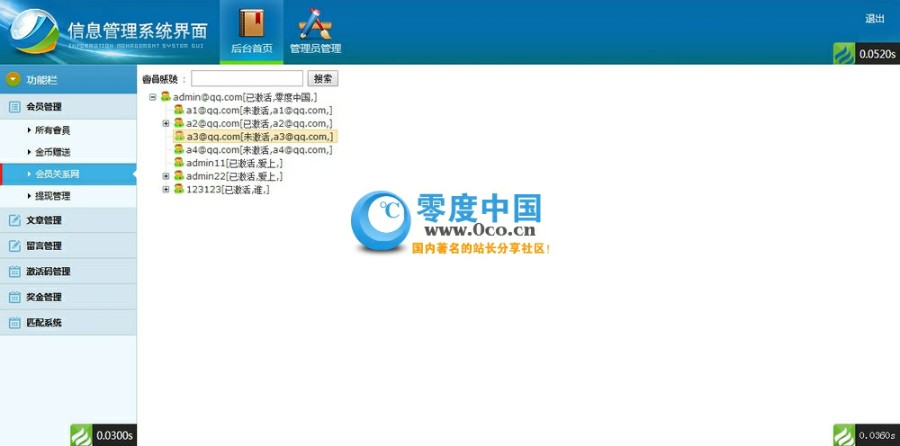Click the 留言管理 pencil icon
Viewport: 900px width, 446px height.
(15, 246)
